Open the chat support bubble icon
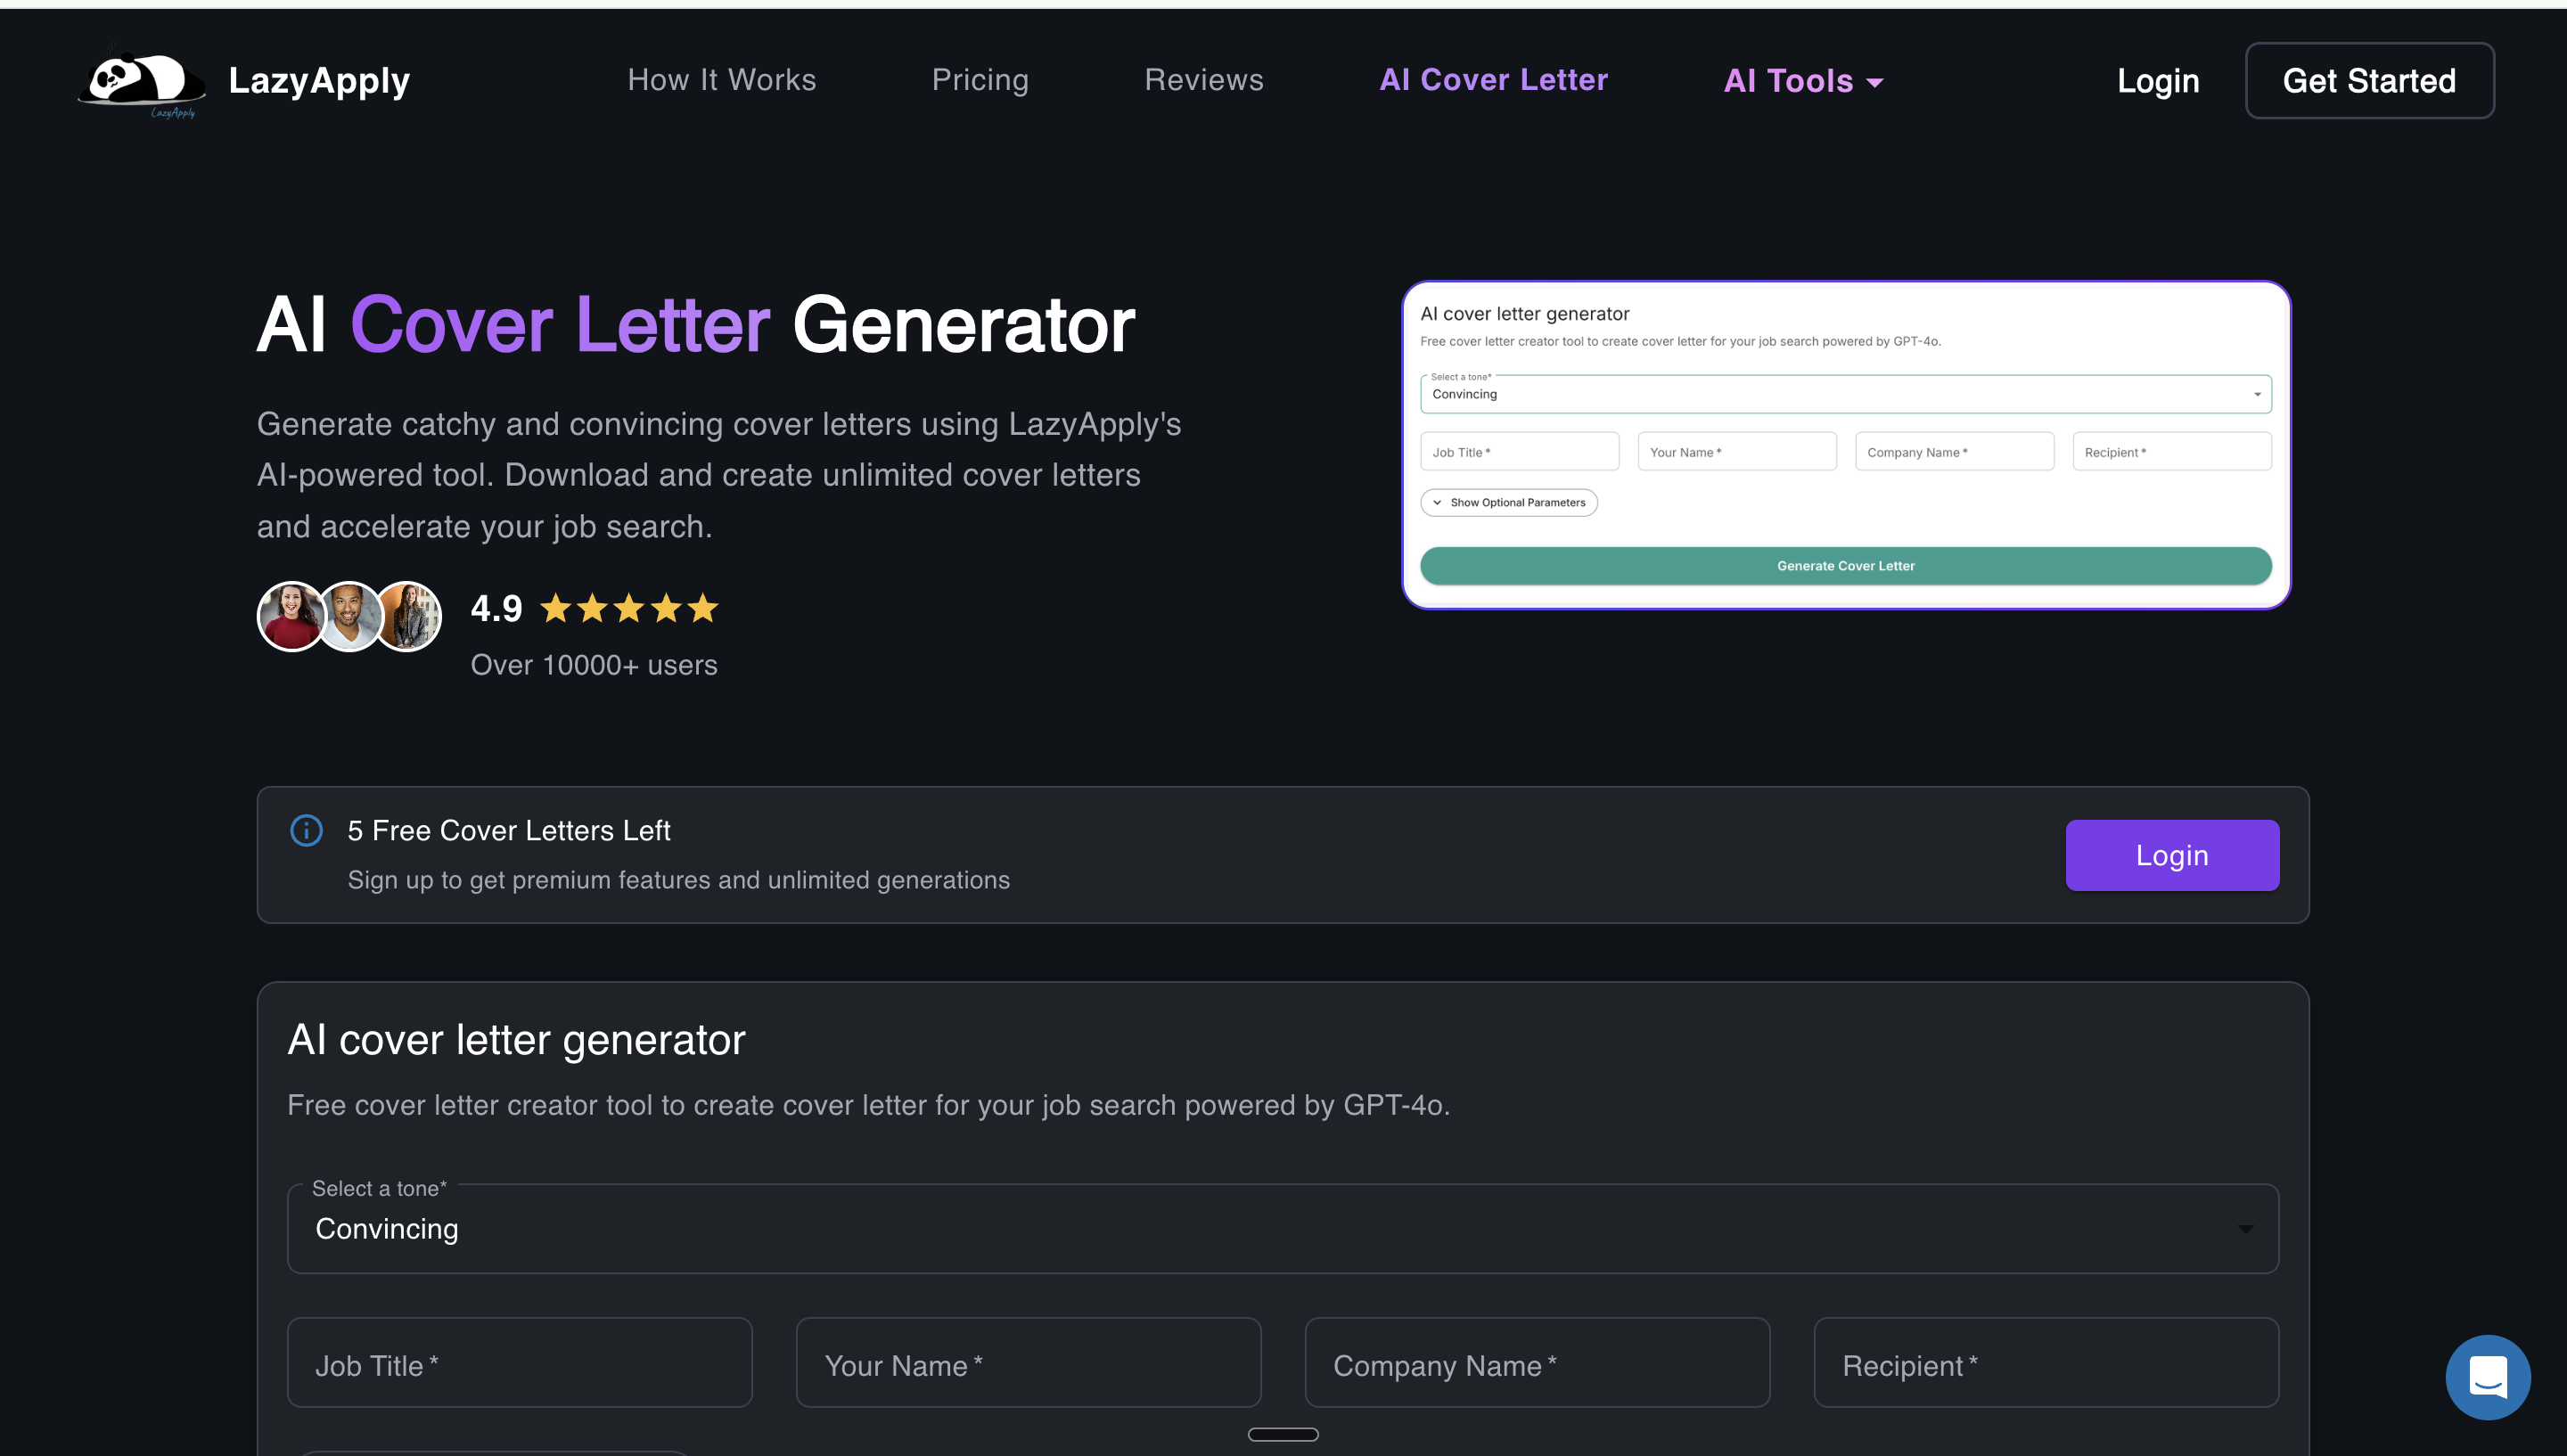This screenshot has height=1456, width=2567. point(2487,1377)
